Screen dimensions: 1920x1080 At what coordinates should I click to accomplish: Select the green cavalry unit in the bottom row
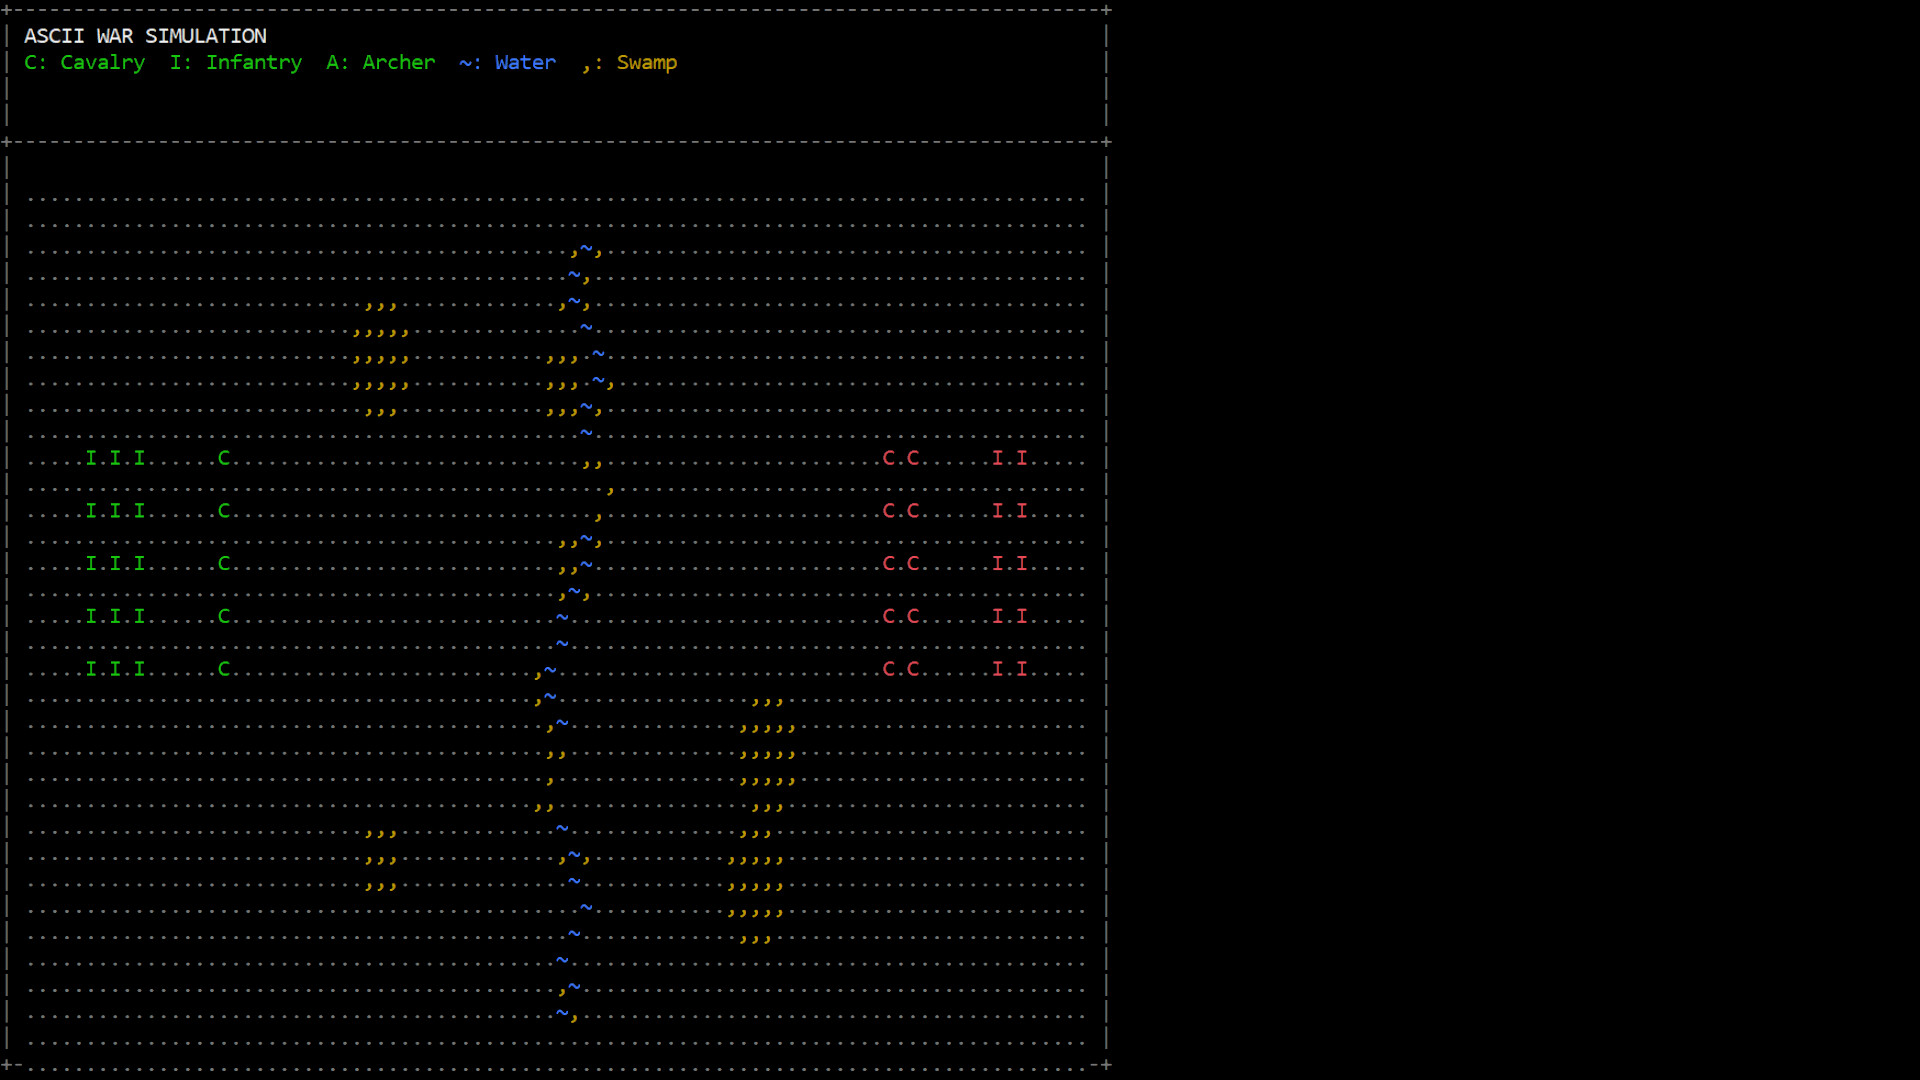click(x=224, y=669)
